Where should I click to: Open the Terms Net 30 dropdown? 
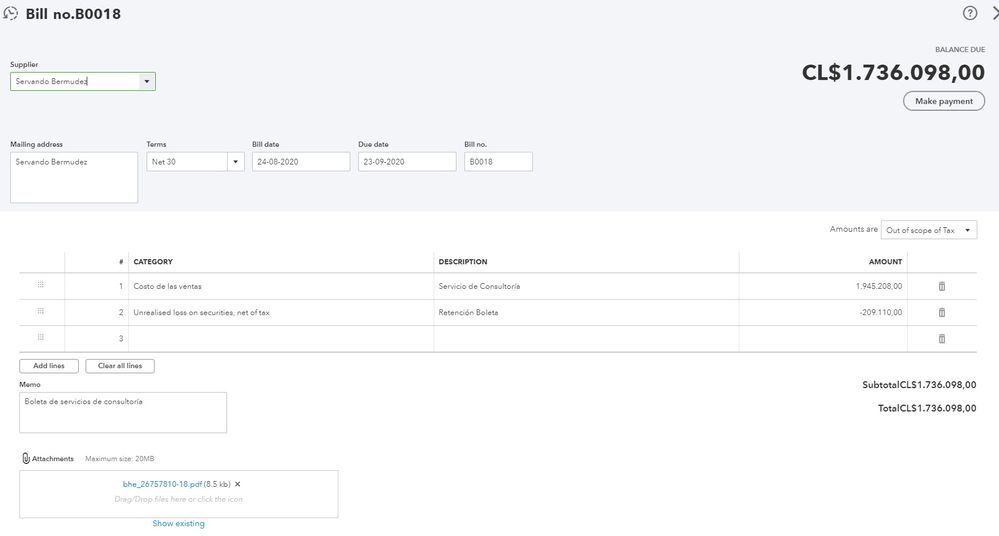[236, 161]
